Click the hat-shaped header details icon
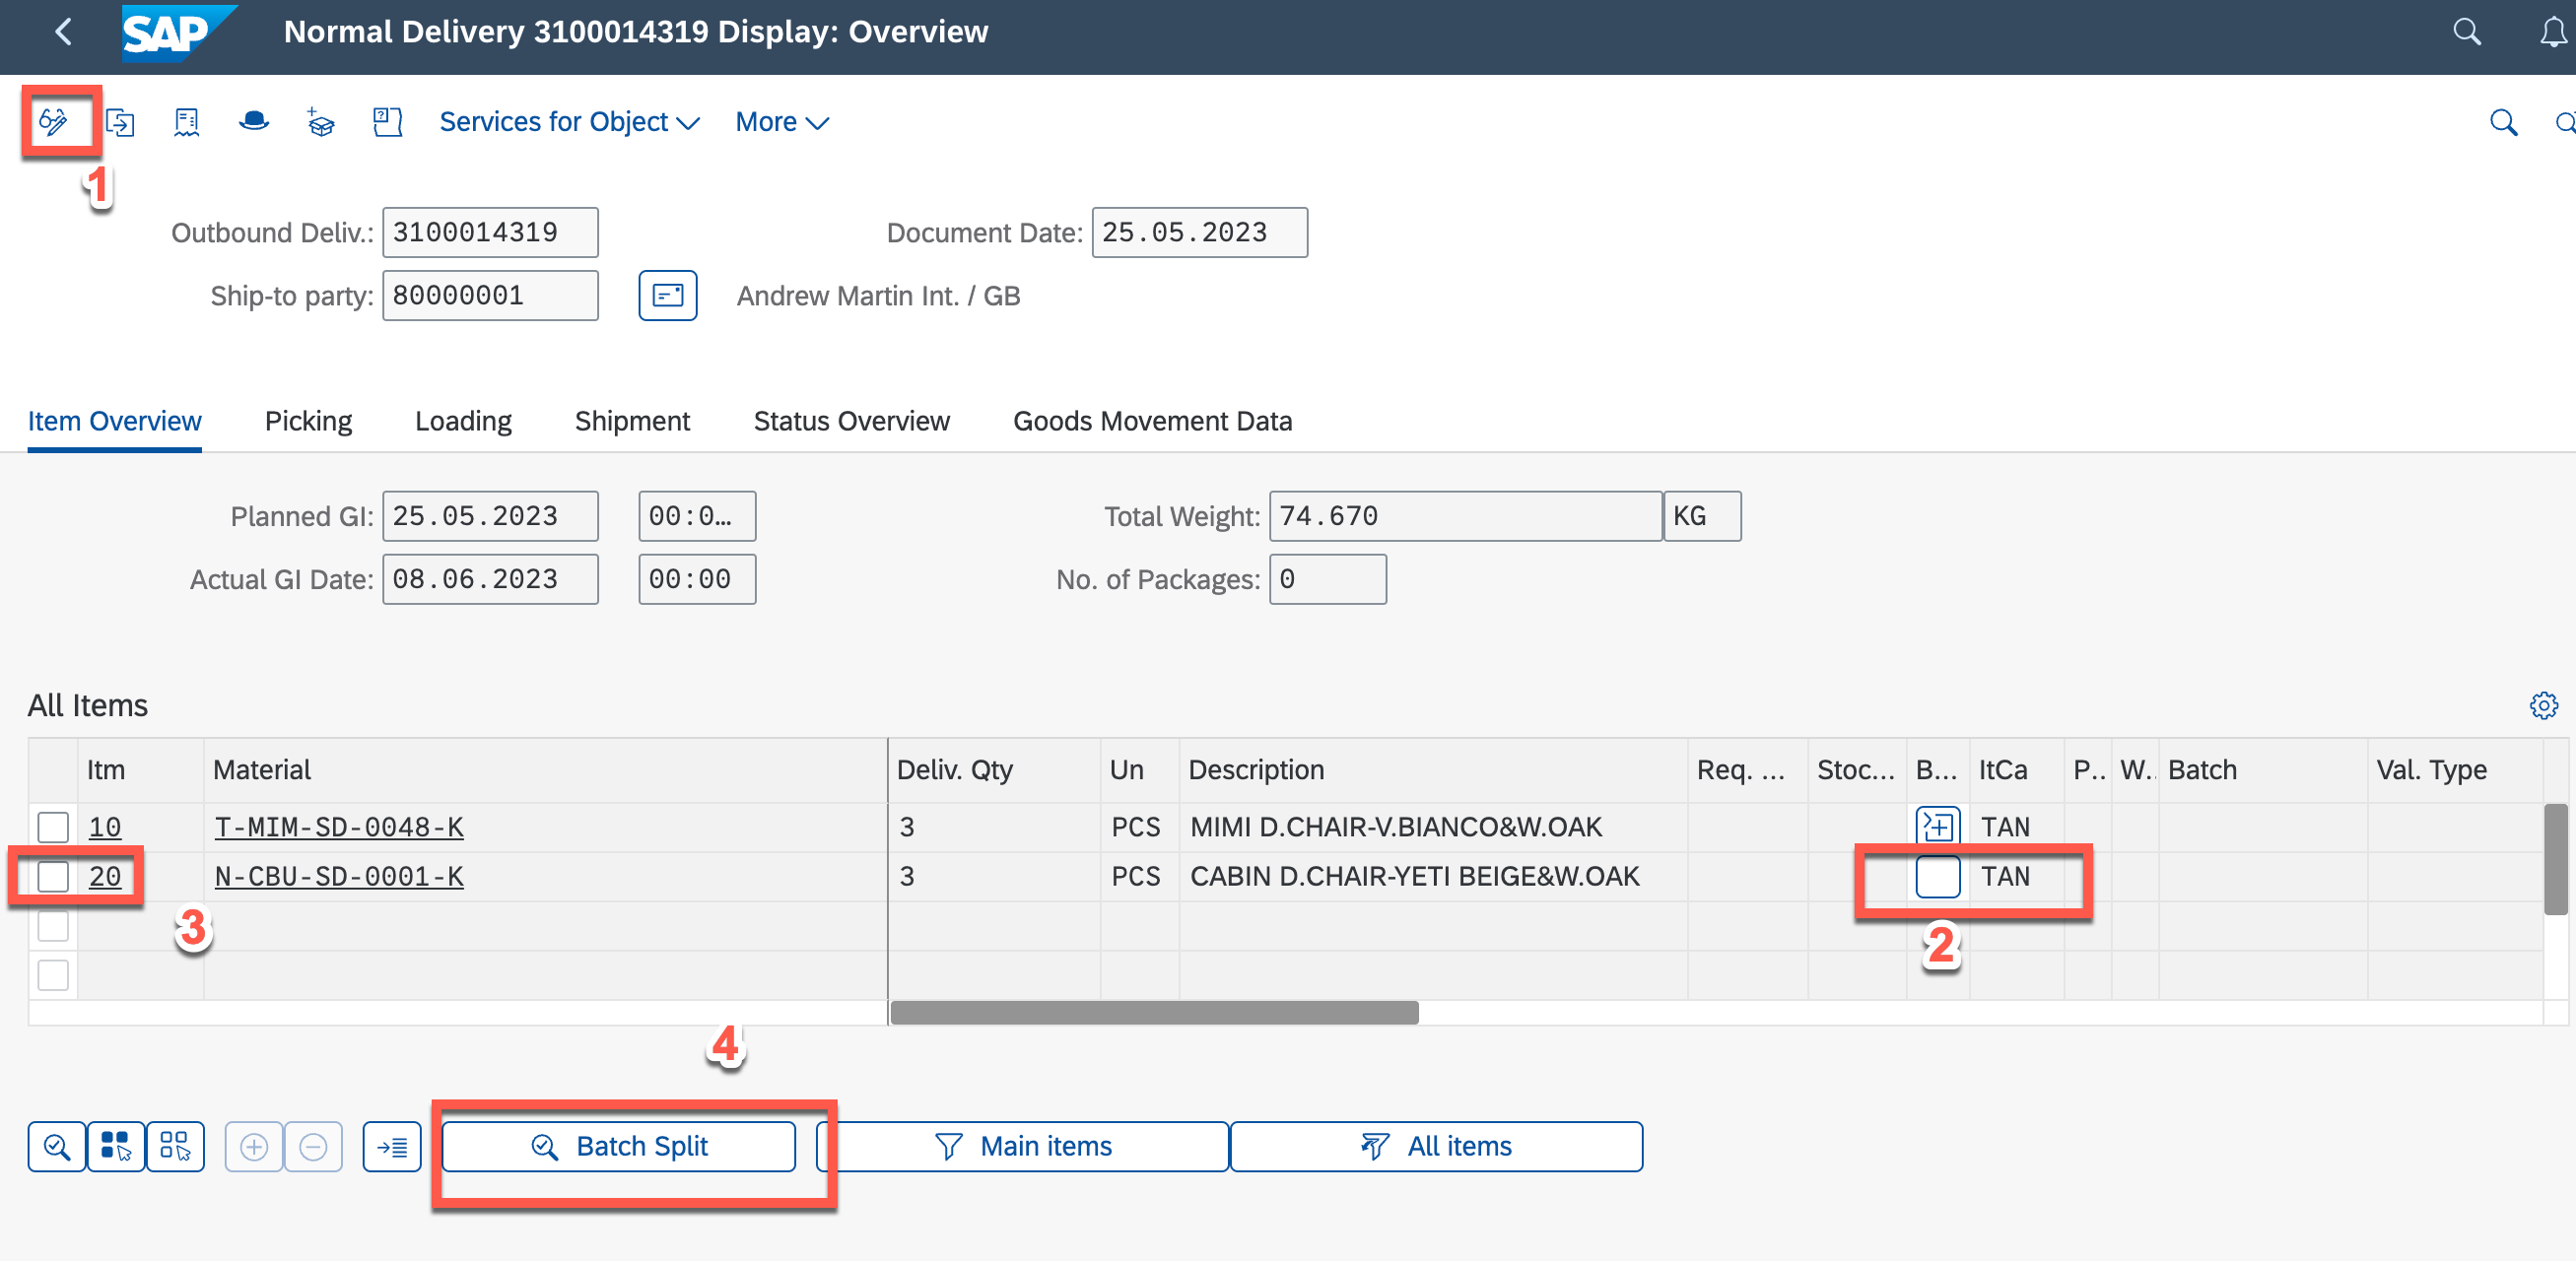This screenshot has height=1261, width=2576. click(254, 122)
